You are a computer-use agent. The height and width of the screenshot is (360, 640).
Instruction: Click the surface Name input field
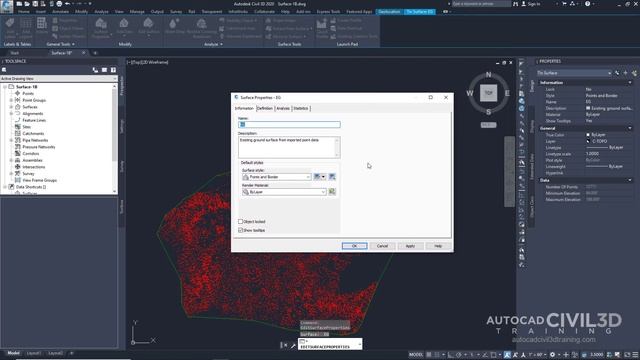tap(289, 124)
